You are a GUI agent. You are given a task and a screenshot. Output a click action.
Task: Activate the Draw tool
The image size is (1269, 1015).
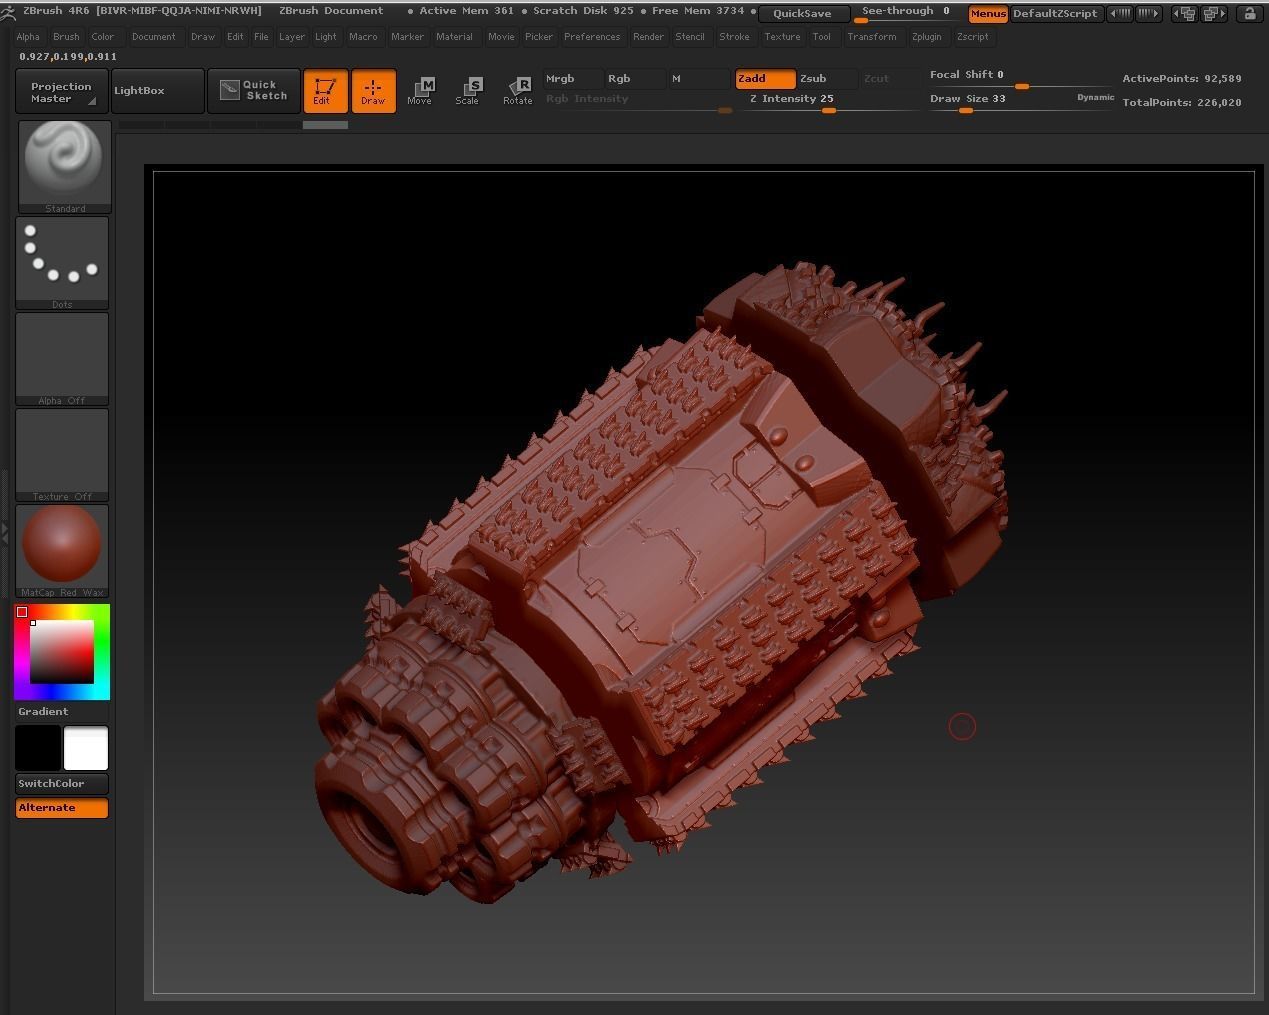tap(373, 91)
